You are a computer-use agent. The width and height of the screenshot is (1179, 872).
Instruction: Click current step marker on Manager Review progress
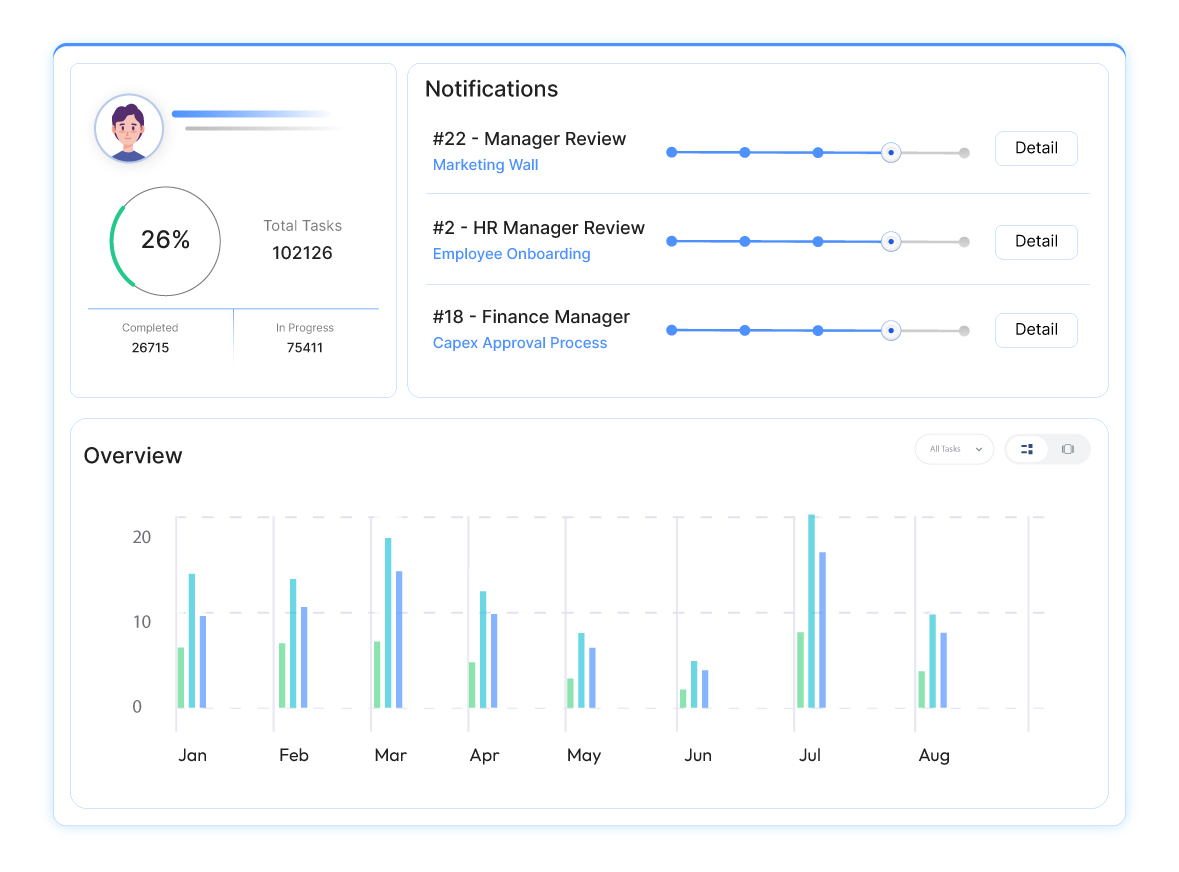[891, 153]
